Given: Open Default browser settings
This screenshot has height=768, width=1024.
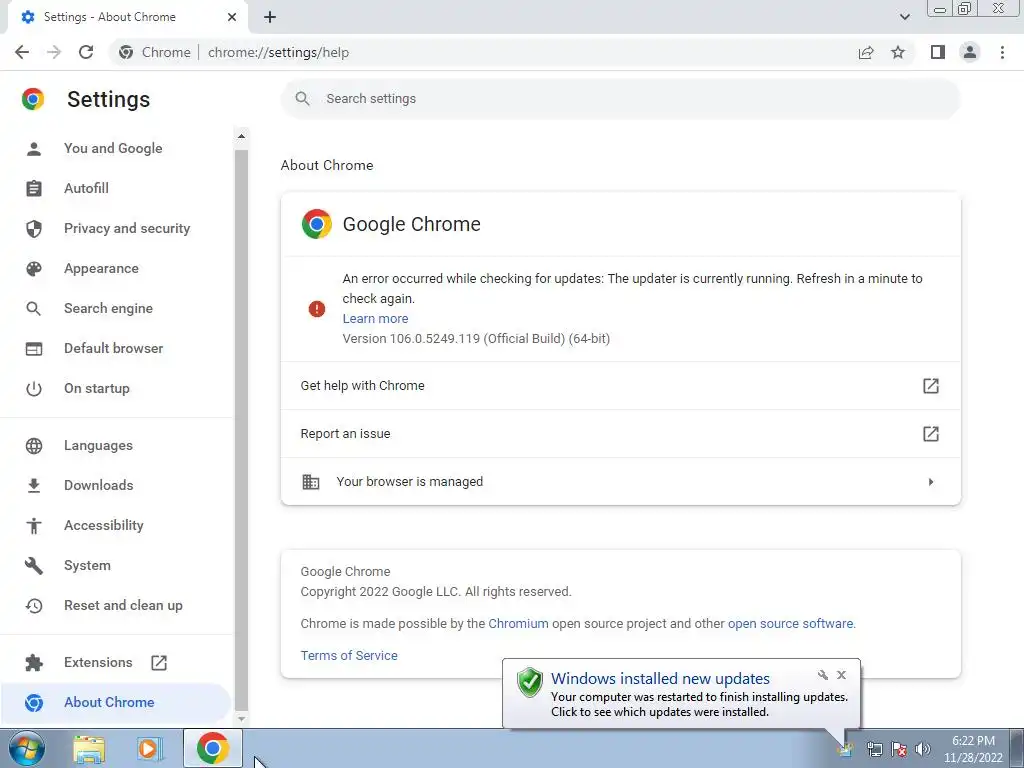Looking at the screenshot, I should [116, 348].
